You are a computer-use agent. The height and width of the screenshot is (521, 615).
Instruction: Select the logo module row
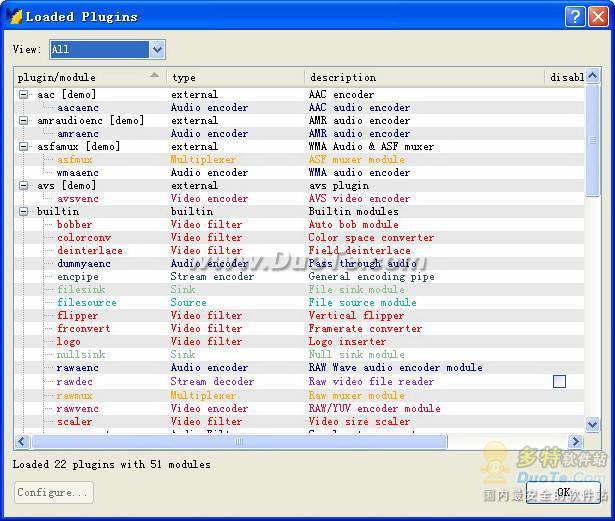[299, 341]
